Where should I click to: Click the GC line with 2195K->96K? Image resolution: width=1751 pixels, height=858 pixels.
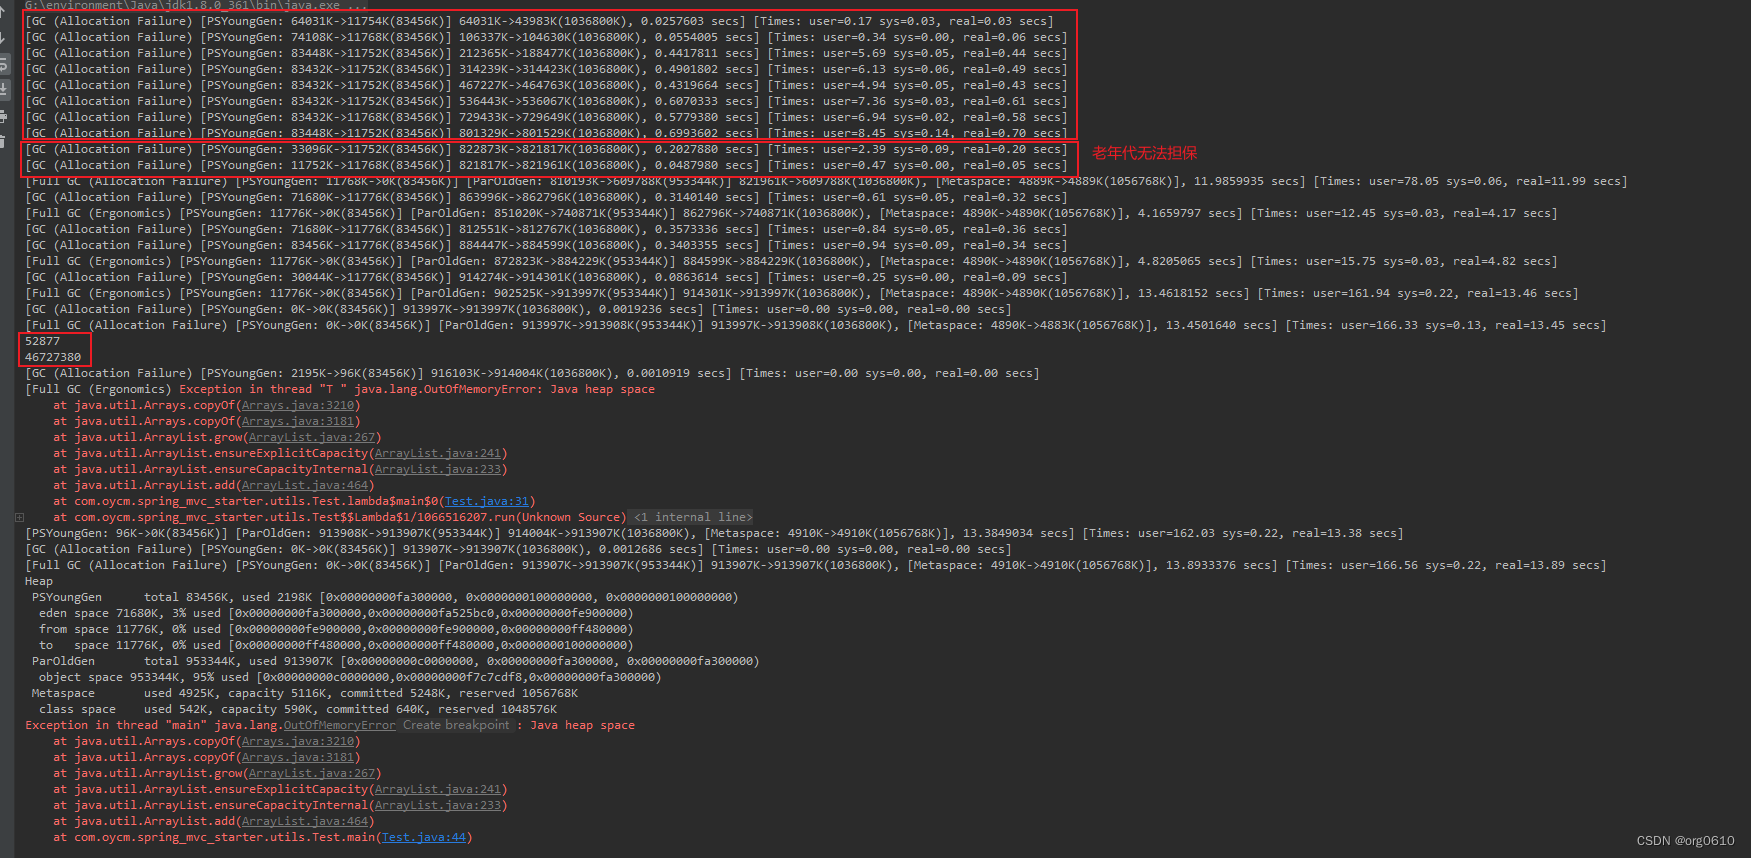click(x=532, y=373)
